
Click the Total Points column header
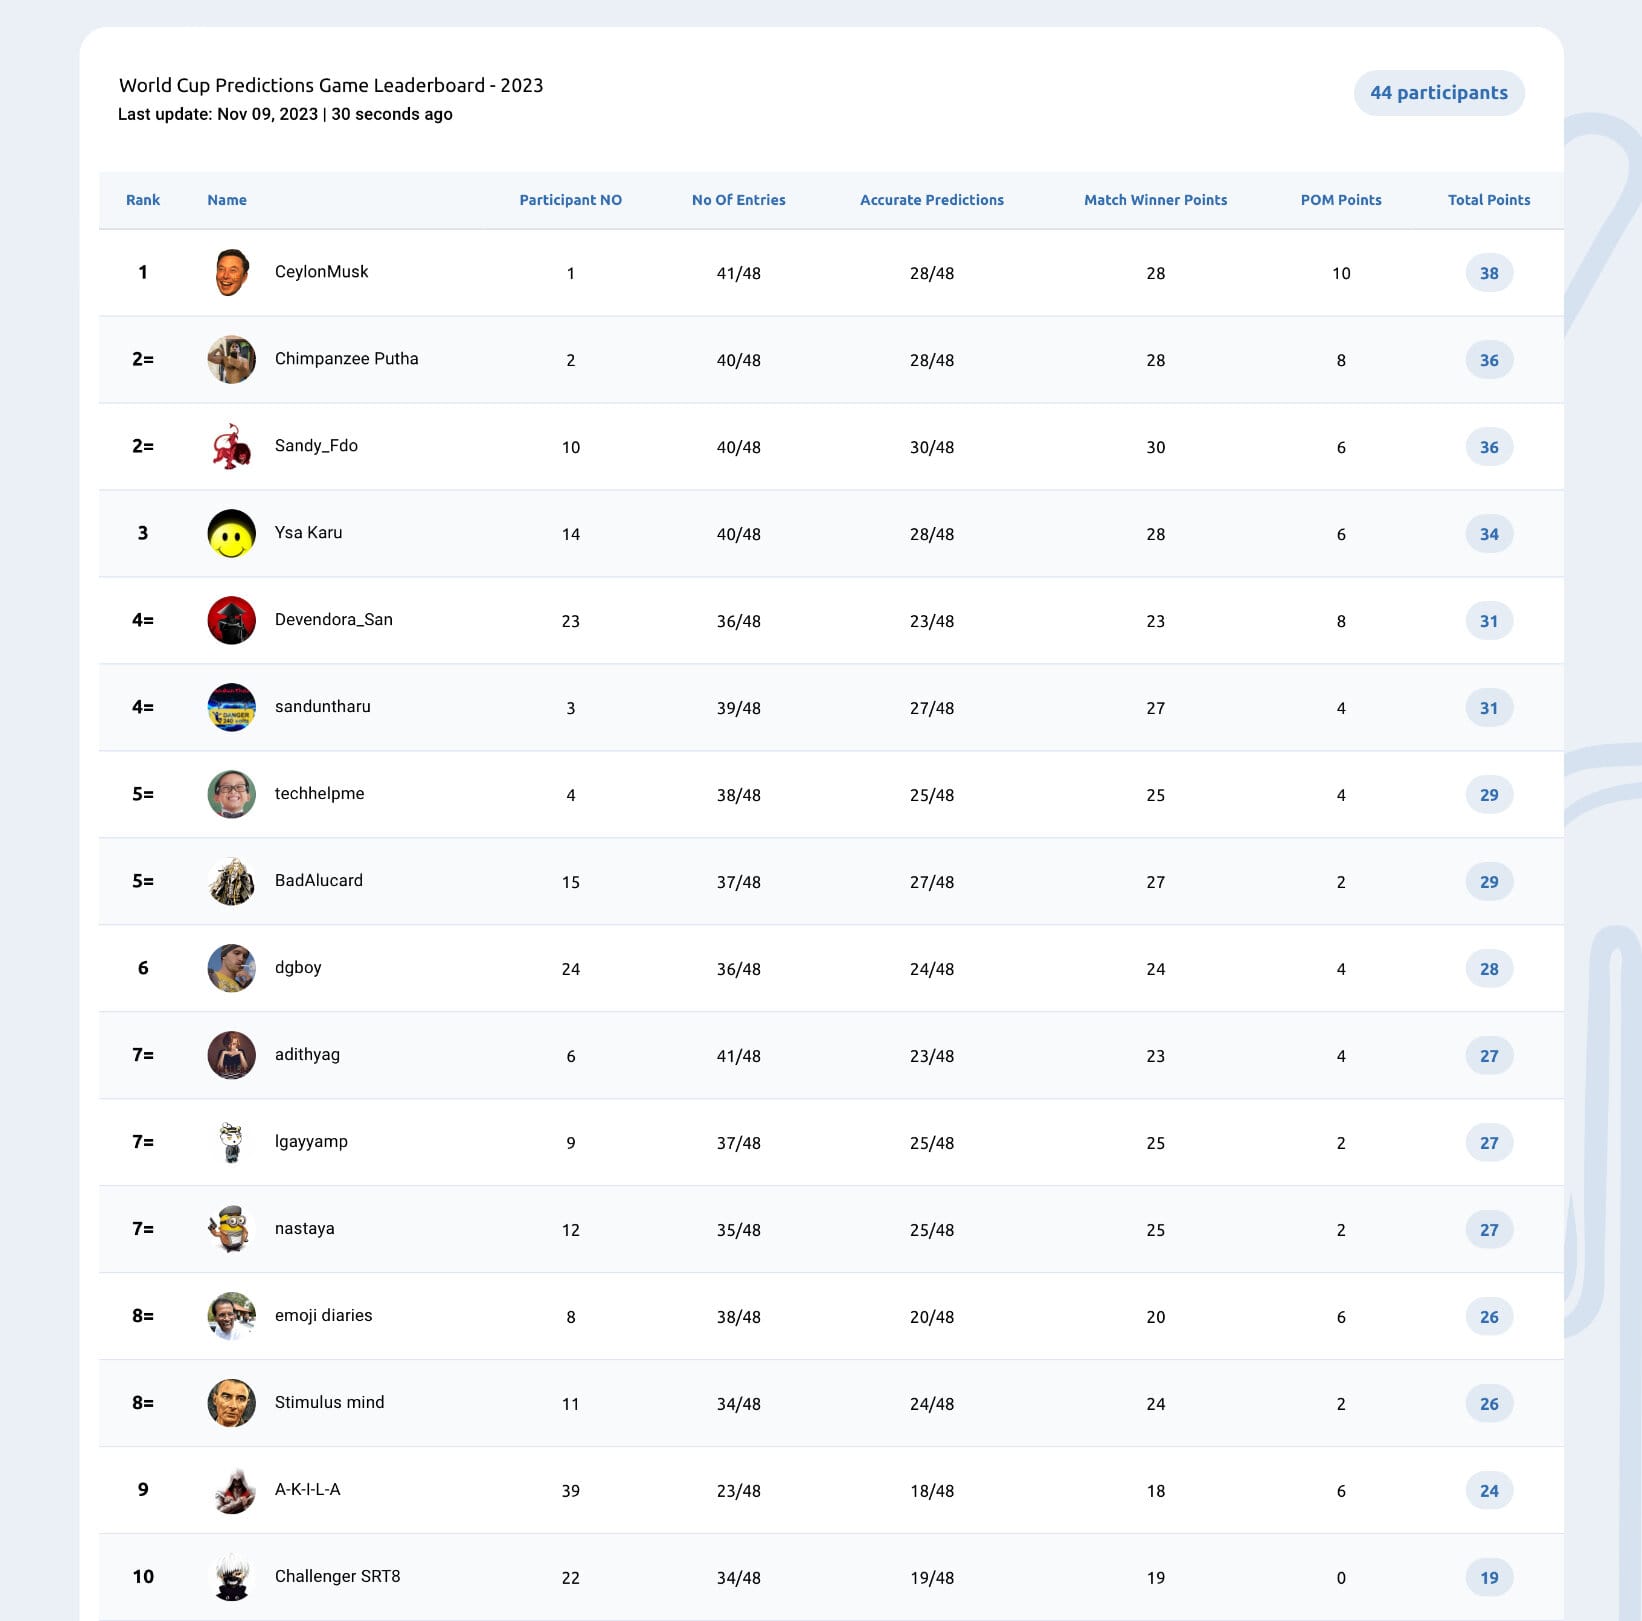click(x=1489, y=200)
